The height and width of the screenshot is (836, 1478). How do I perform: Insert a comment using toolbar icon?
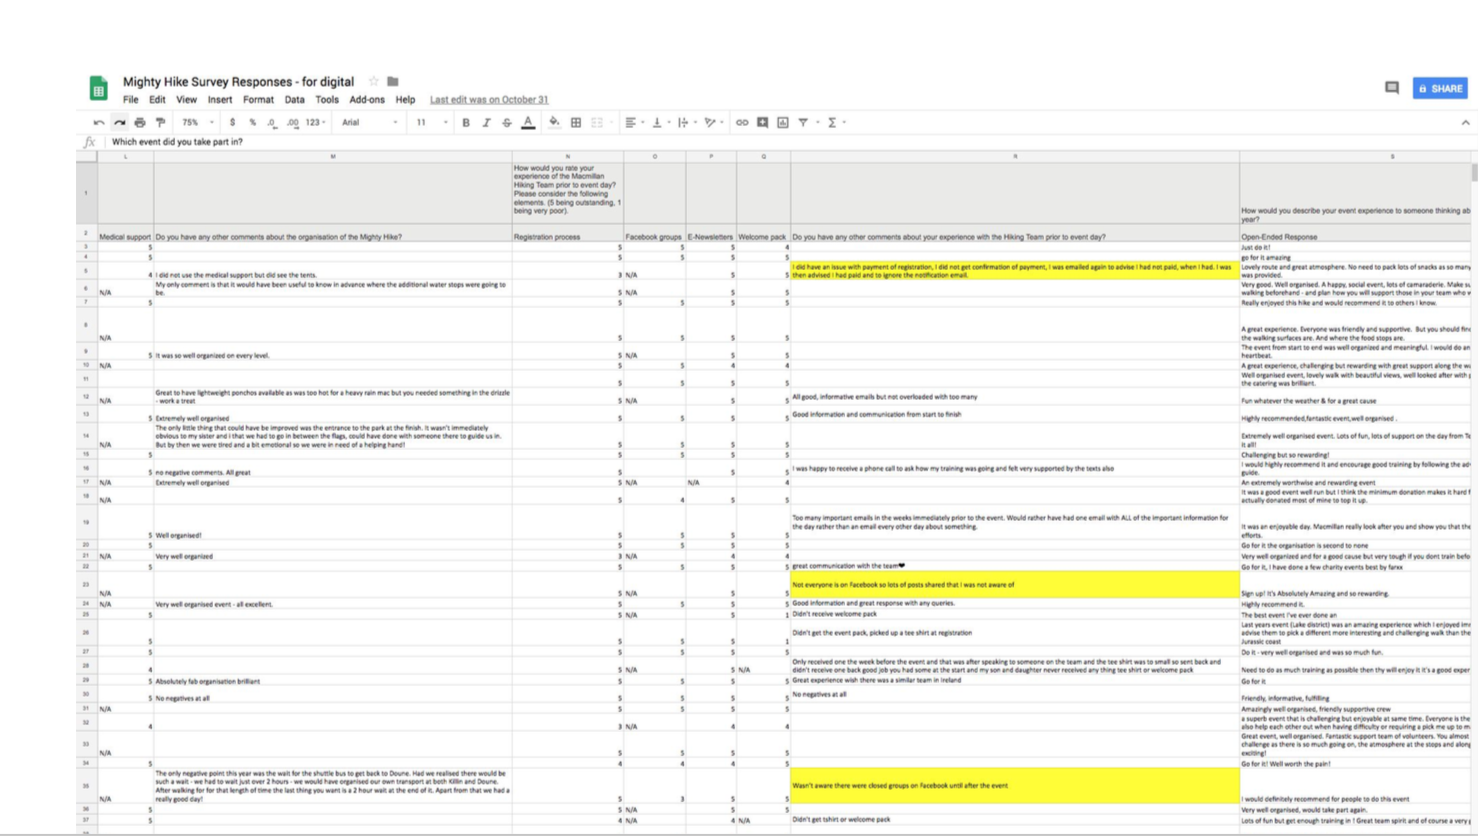[x=762, y=122]
